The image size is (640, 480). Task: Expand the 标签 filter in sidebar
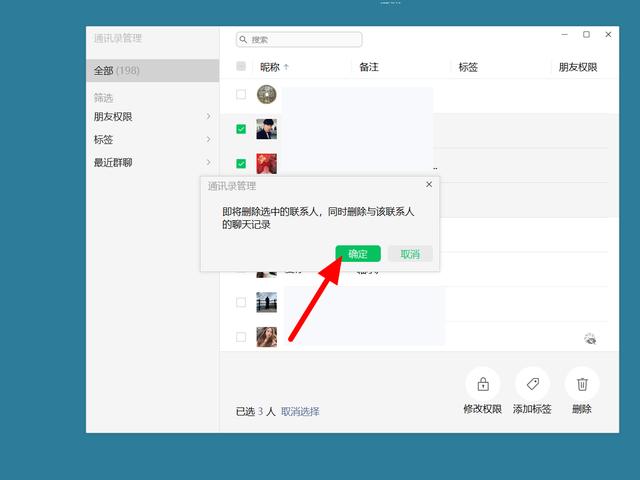pyautogui.click(x=208, y=140)
